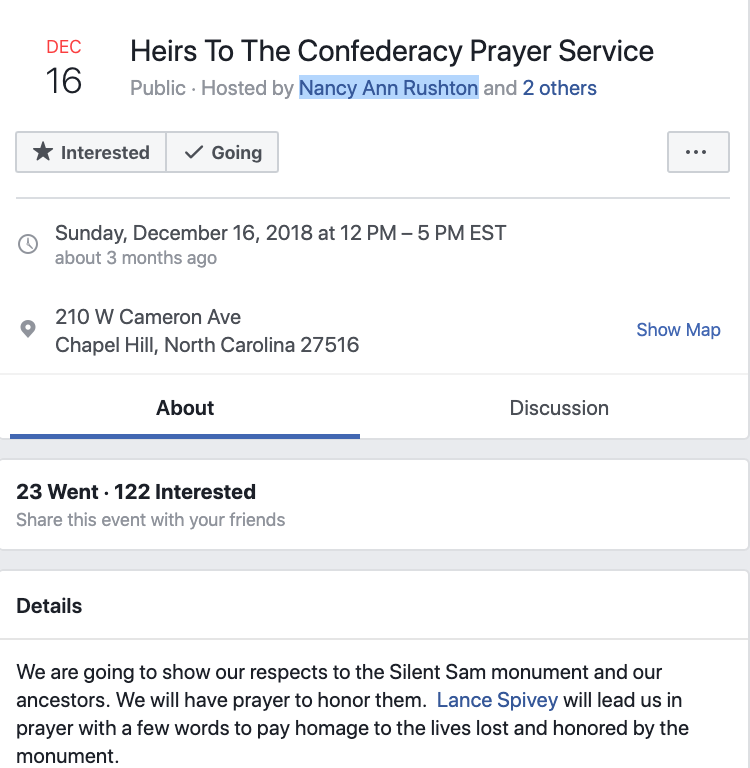Open host Nancy Ann Rushton's profile
Viewport: 750px width, 768px height.
coord(388,88)
